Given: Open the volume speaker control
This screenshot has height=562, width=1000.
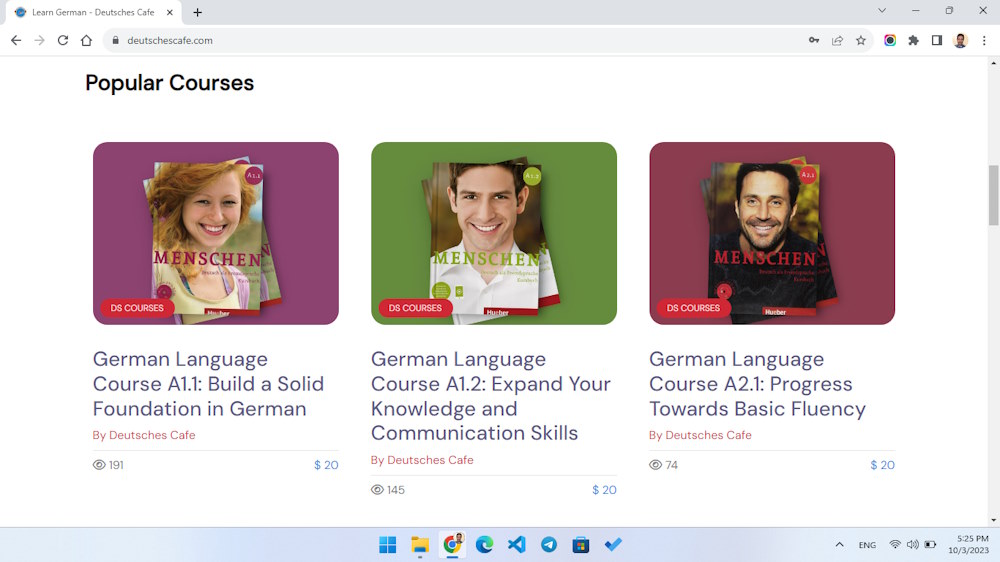Looking at the screenshot, I should point(913,545).
